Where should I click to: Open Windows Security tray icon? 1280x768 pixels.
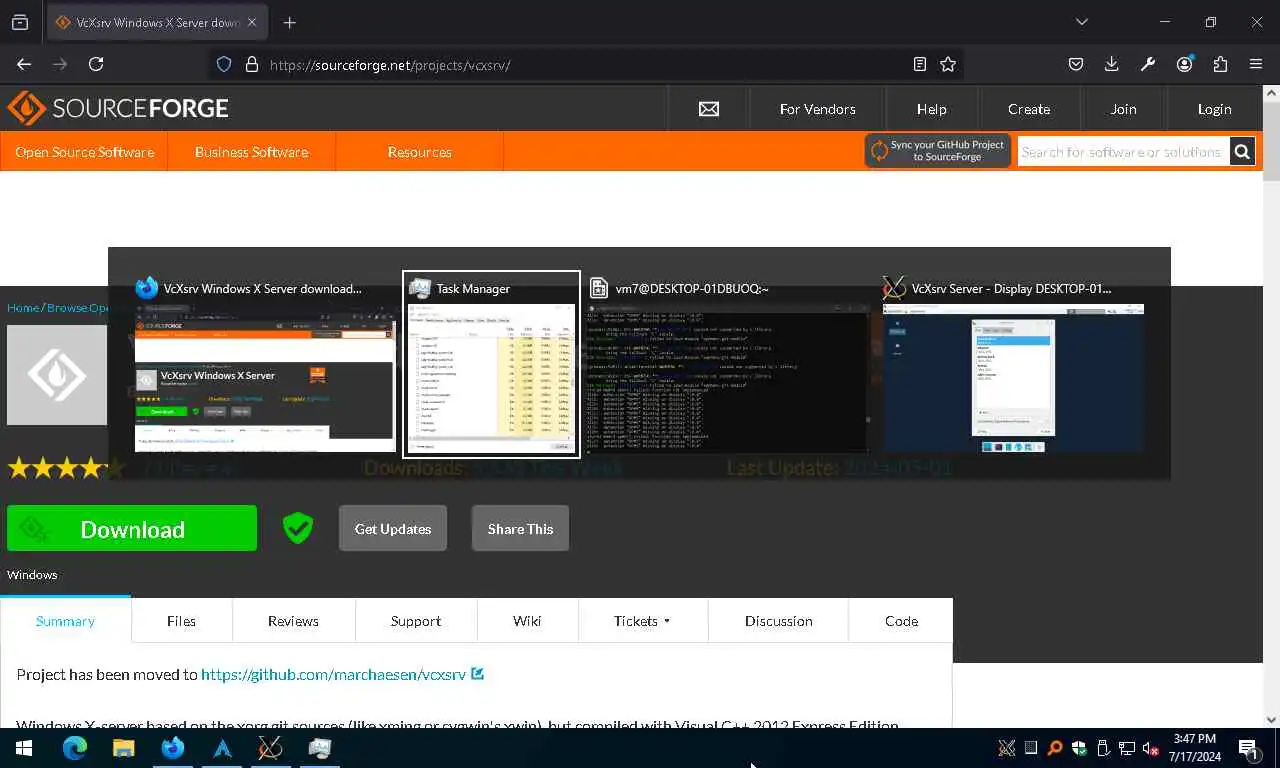pos(1079,748)
